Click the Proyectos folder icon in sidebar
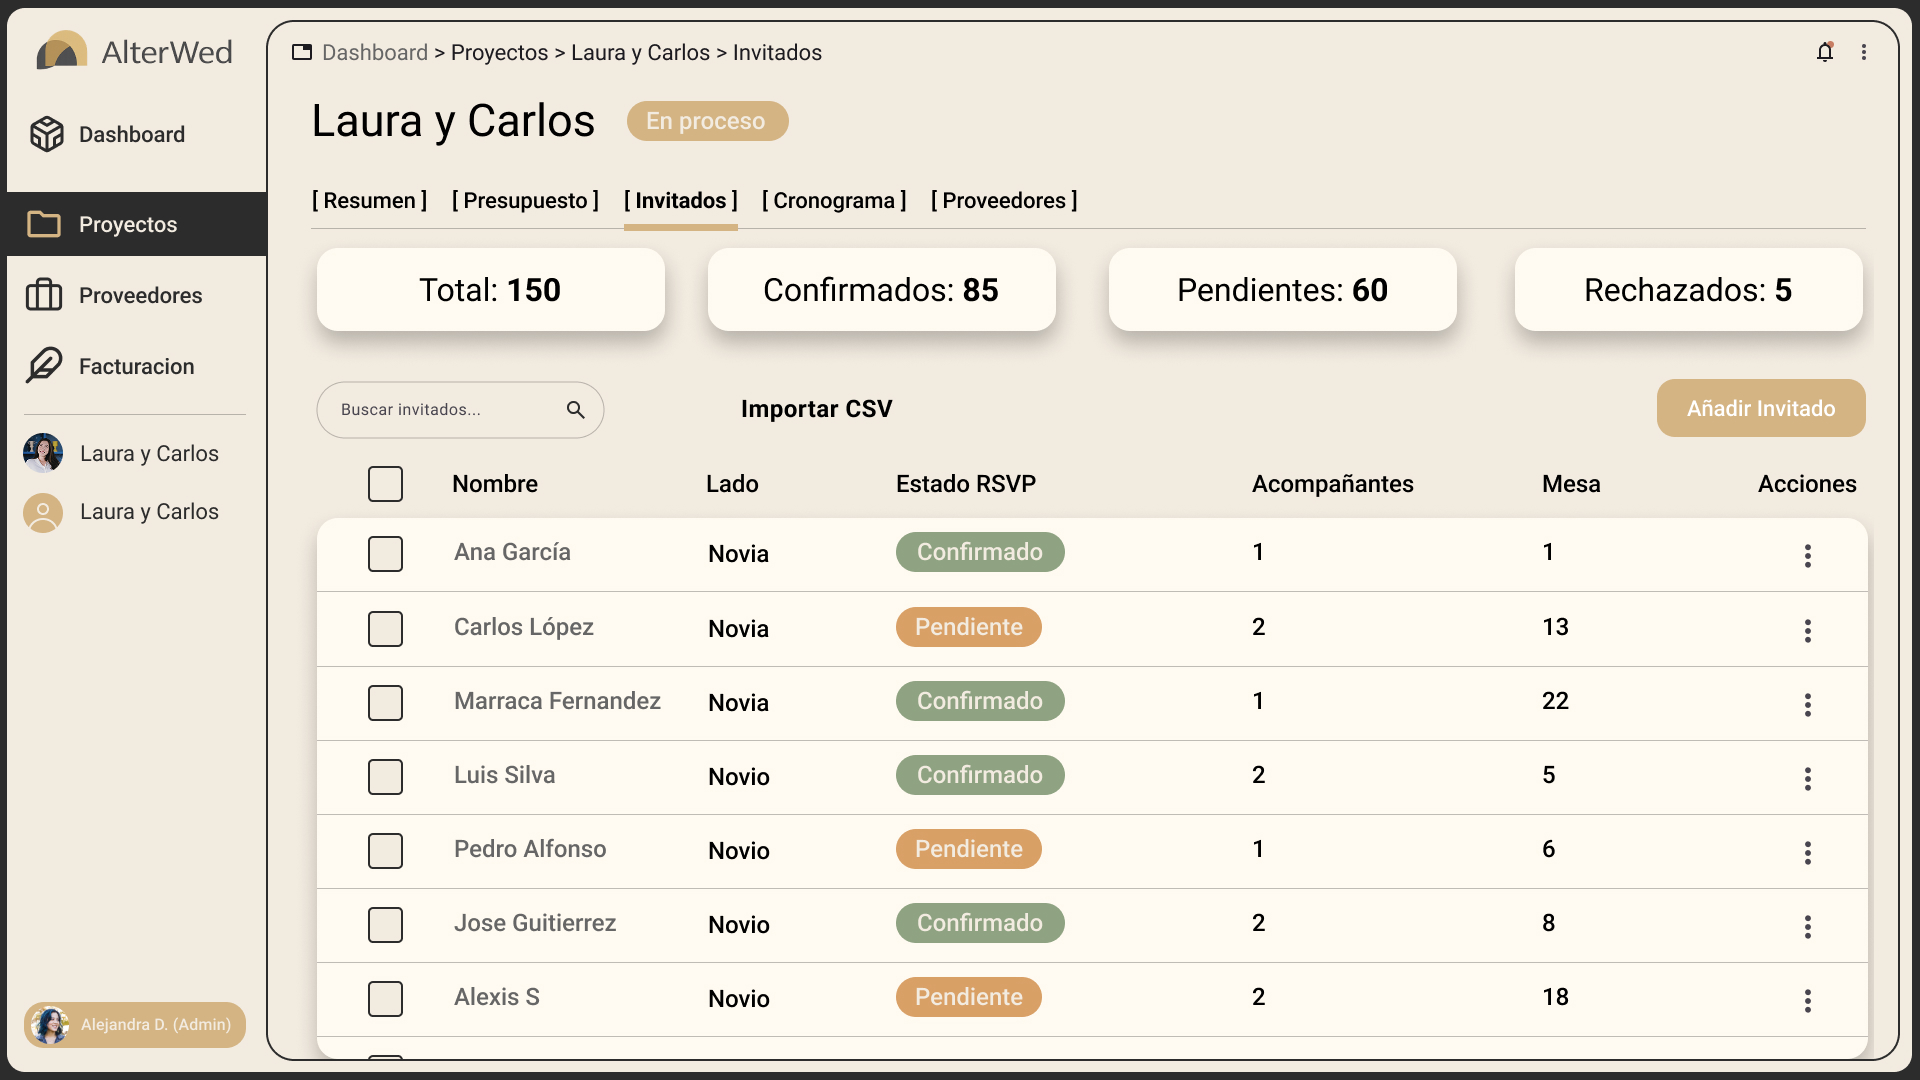This screenshot has width=1920, height=1080. coord(44,224)
